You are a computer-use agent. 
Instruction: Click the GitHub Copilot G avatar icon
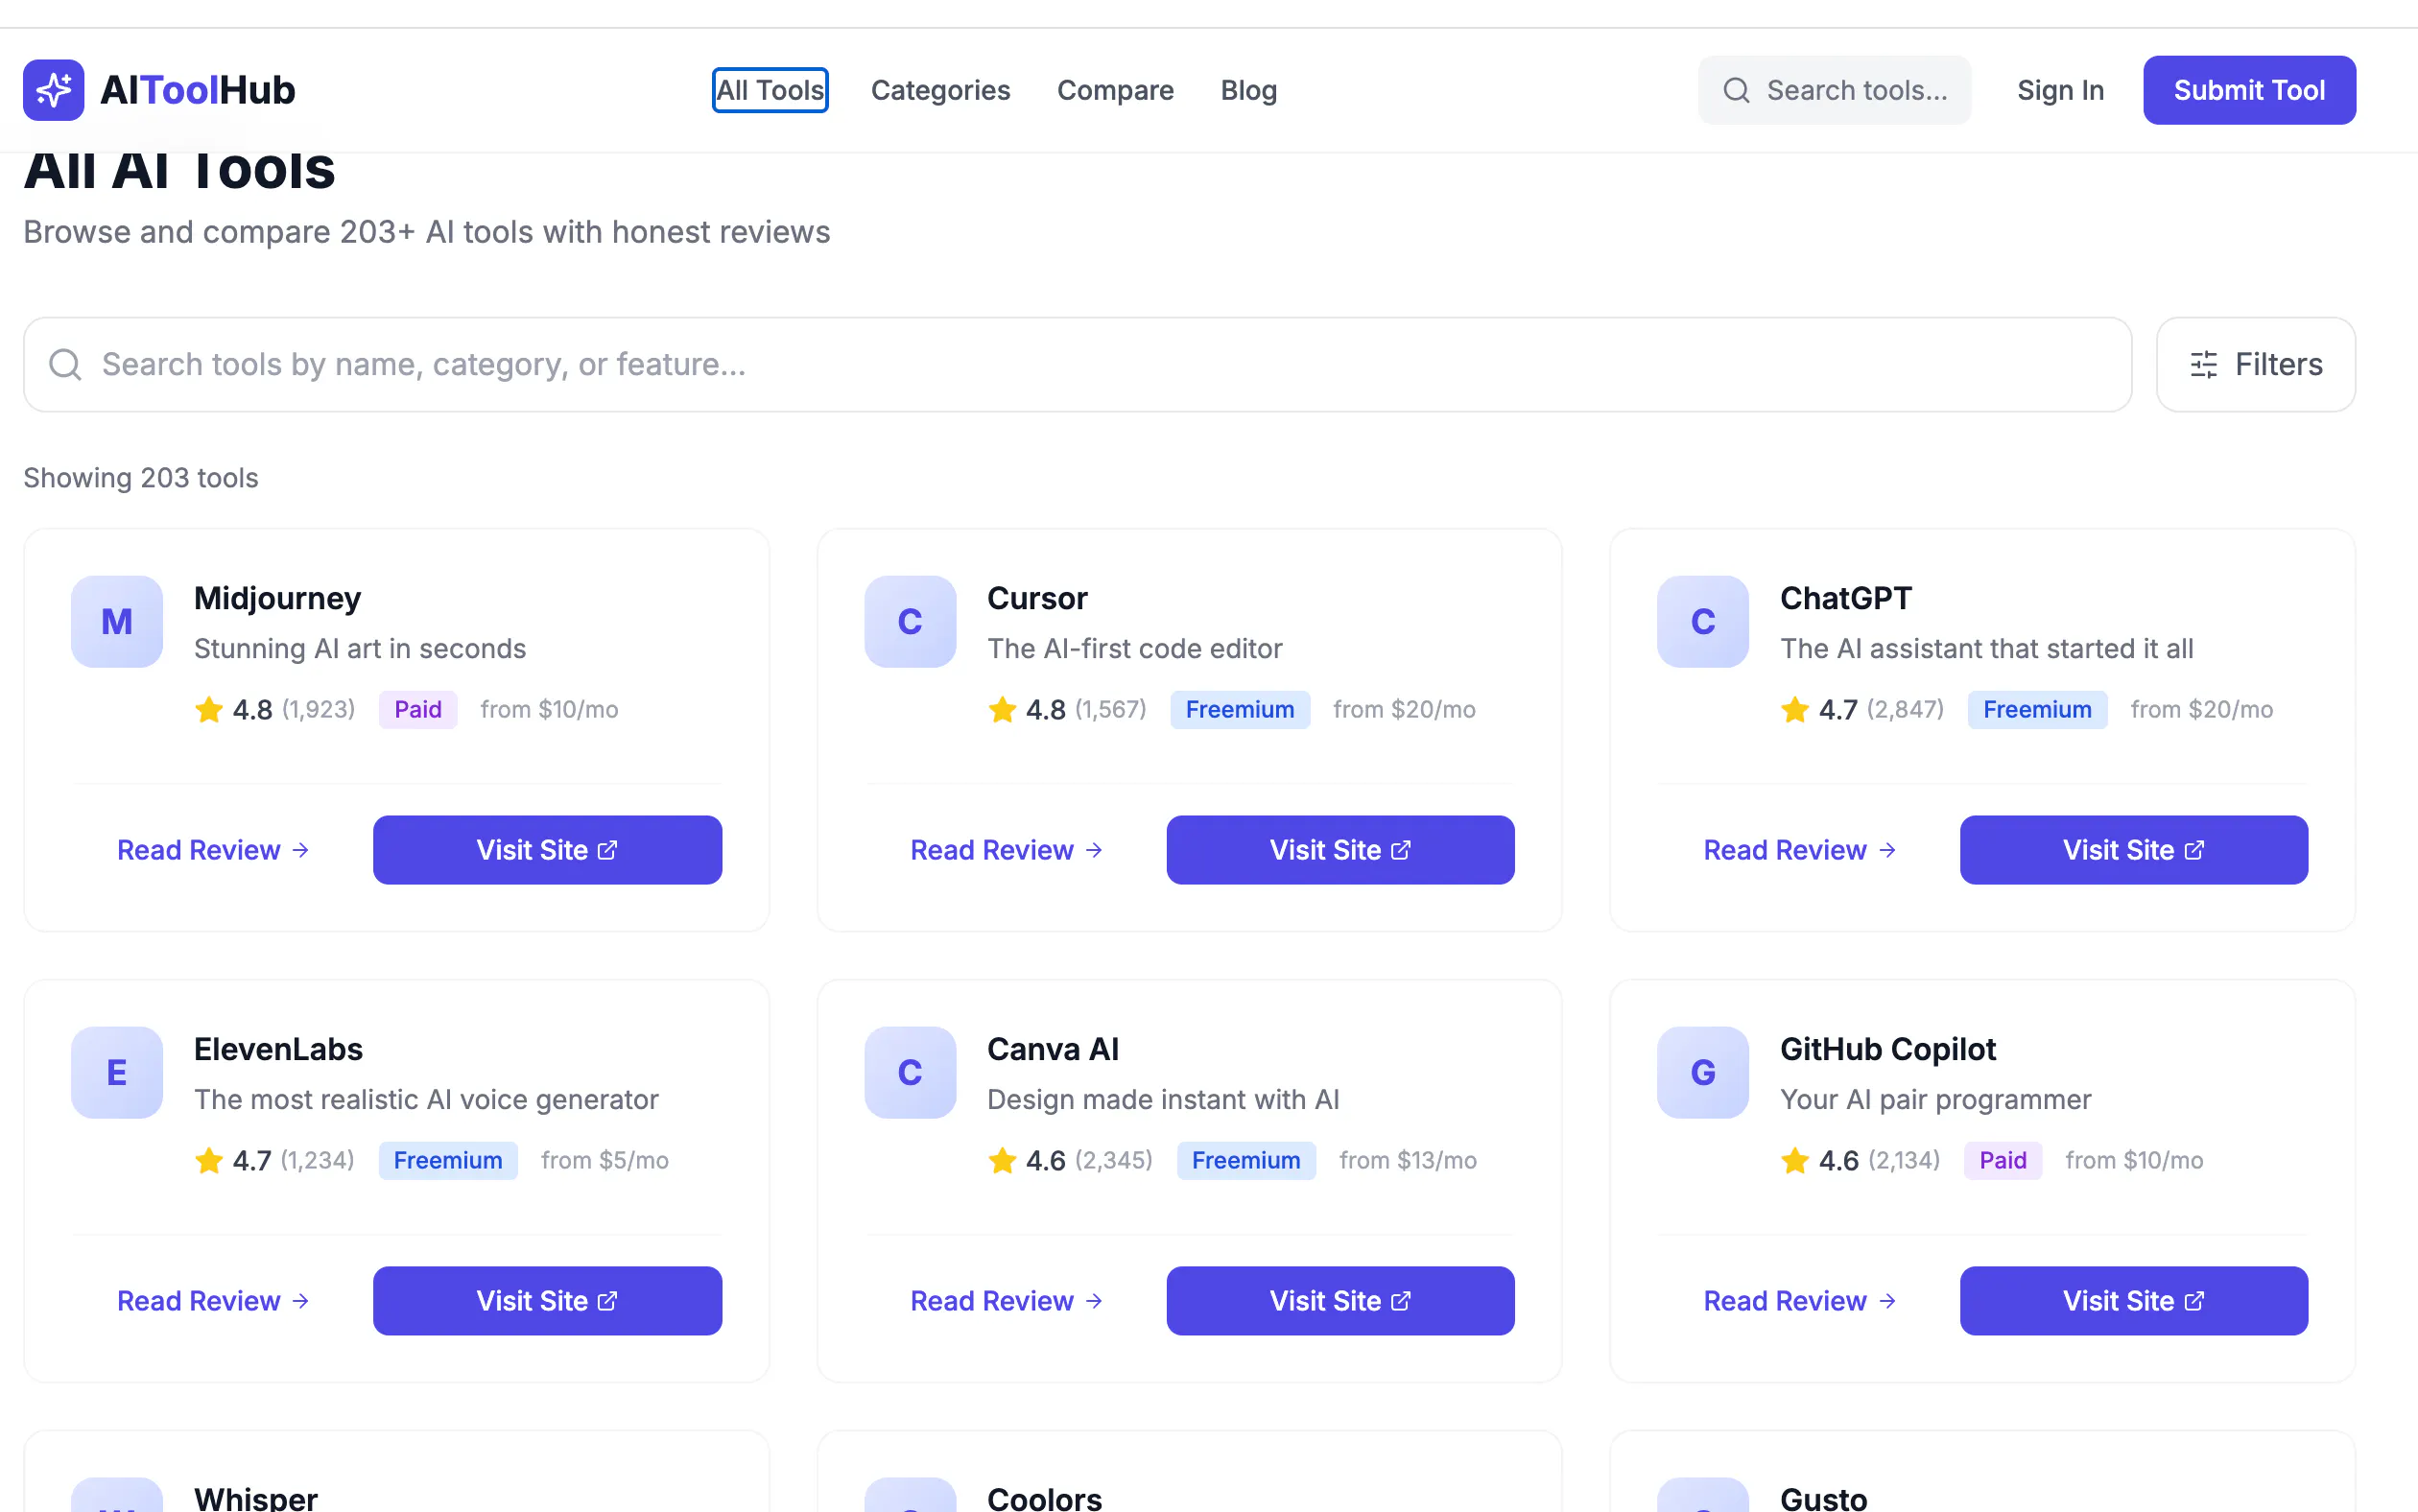click(x=1703, y=1073)
